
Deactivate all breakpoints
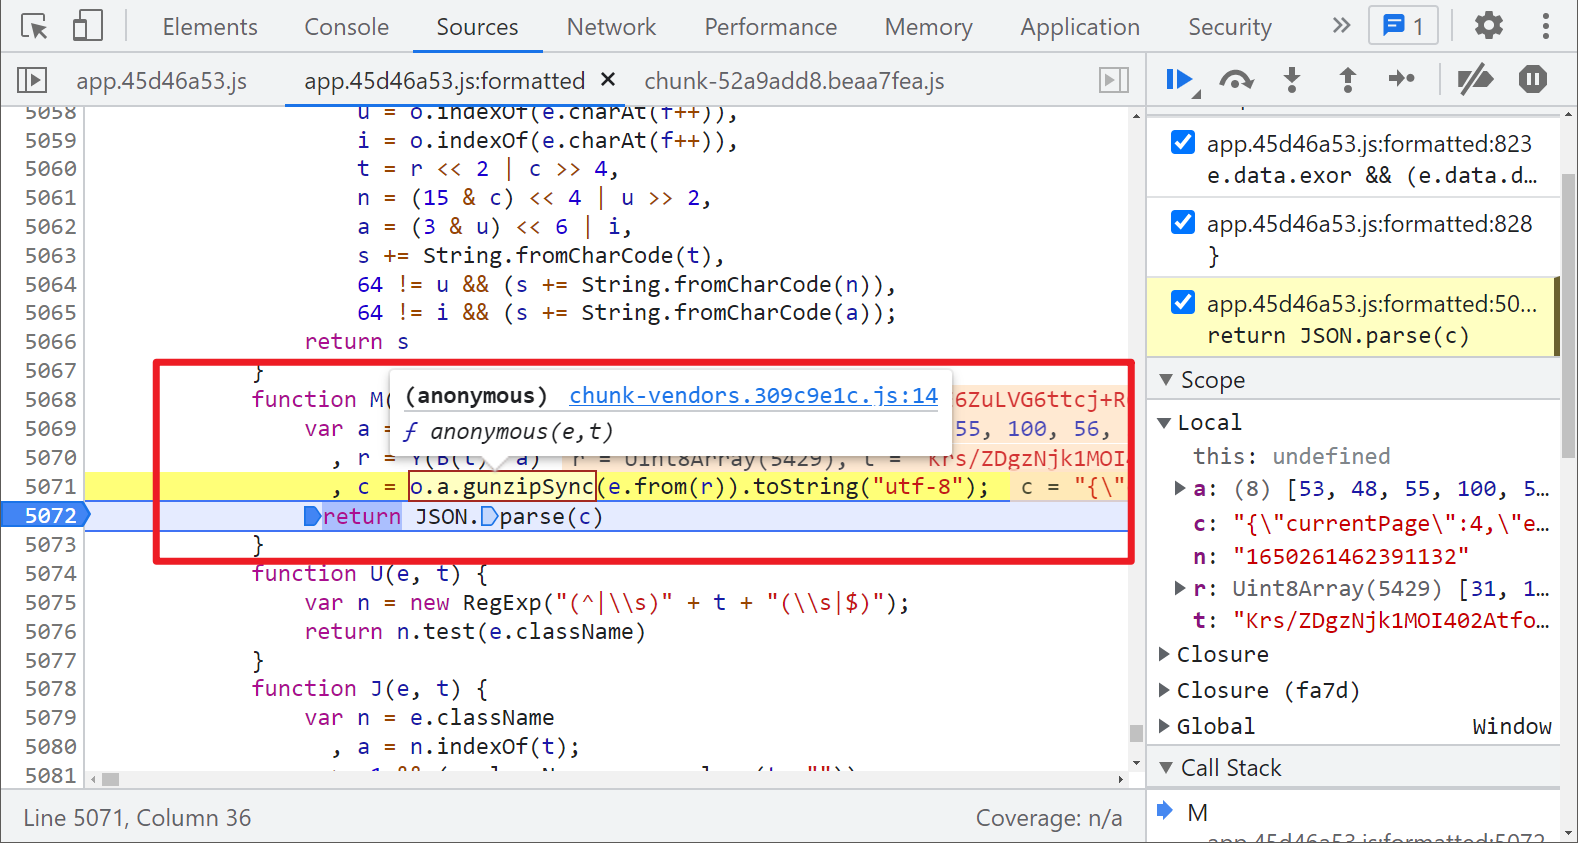(x=1474, y=80)
